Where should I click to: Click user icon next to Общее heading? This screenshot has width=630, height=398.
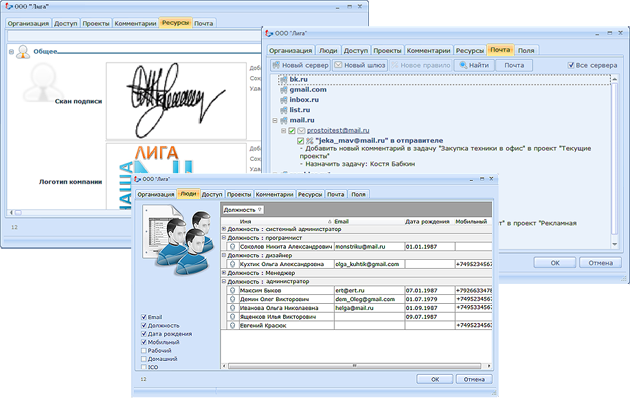pyautogui.click(x=23, y=51)
